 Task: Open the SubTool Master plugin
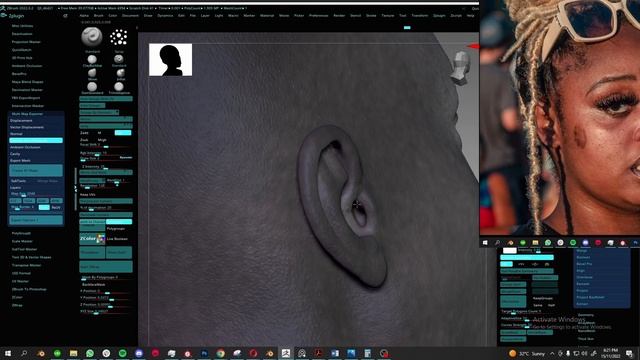coord(24,249)
